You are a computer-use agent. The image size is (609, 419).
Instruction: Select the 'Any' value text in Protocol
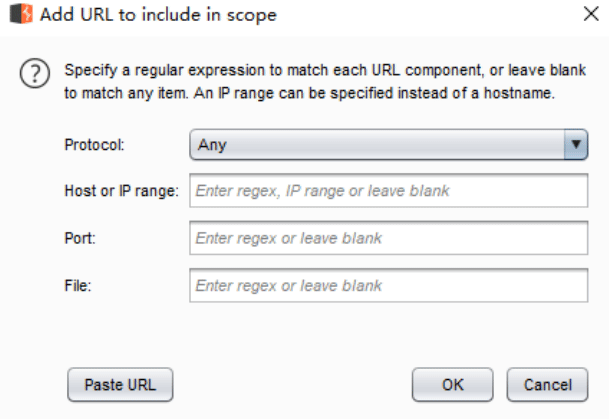pos(212,145)
